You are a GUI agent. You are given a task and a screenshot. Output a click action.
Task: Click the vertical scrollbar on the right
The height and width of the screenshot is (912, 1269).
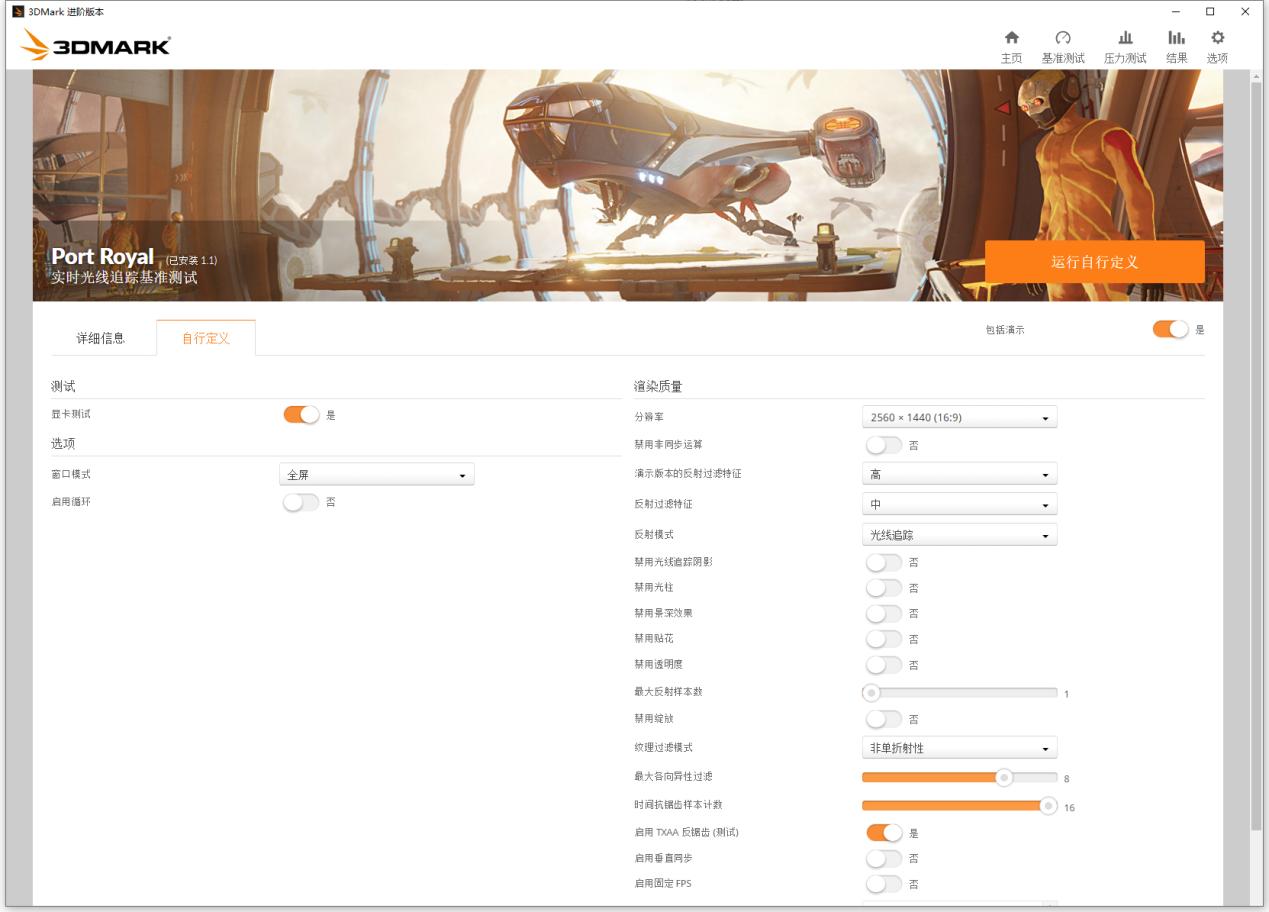[x=1256, y=450]
